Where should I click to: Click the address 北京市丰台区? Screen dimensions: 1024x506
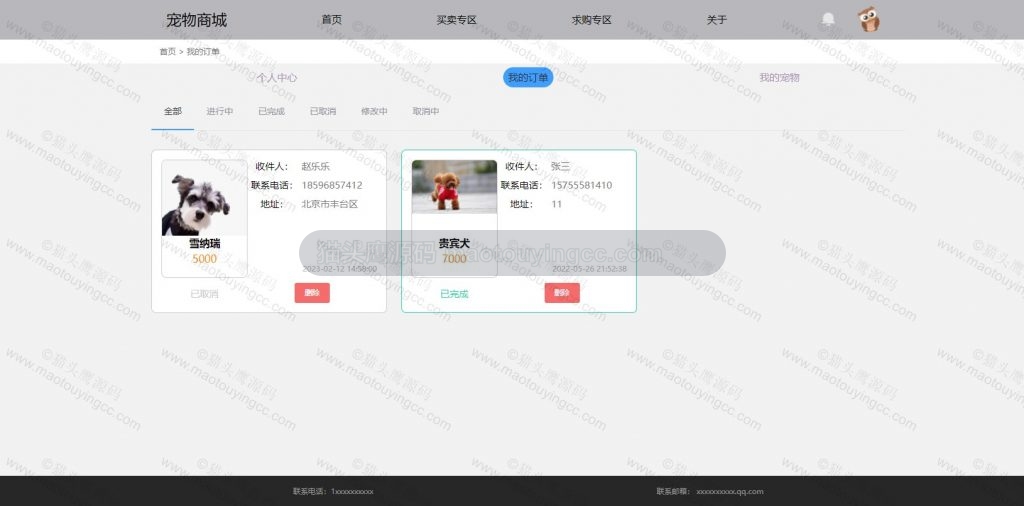coord(330,204)
